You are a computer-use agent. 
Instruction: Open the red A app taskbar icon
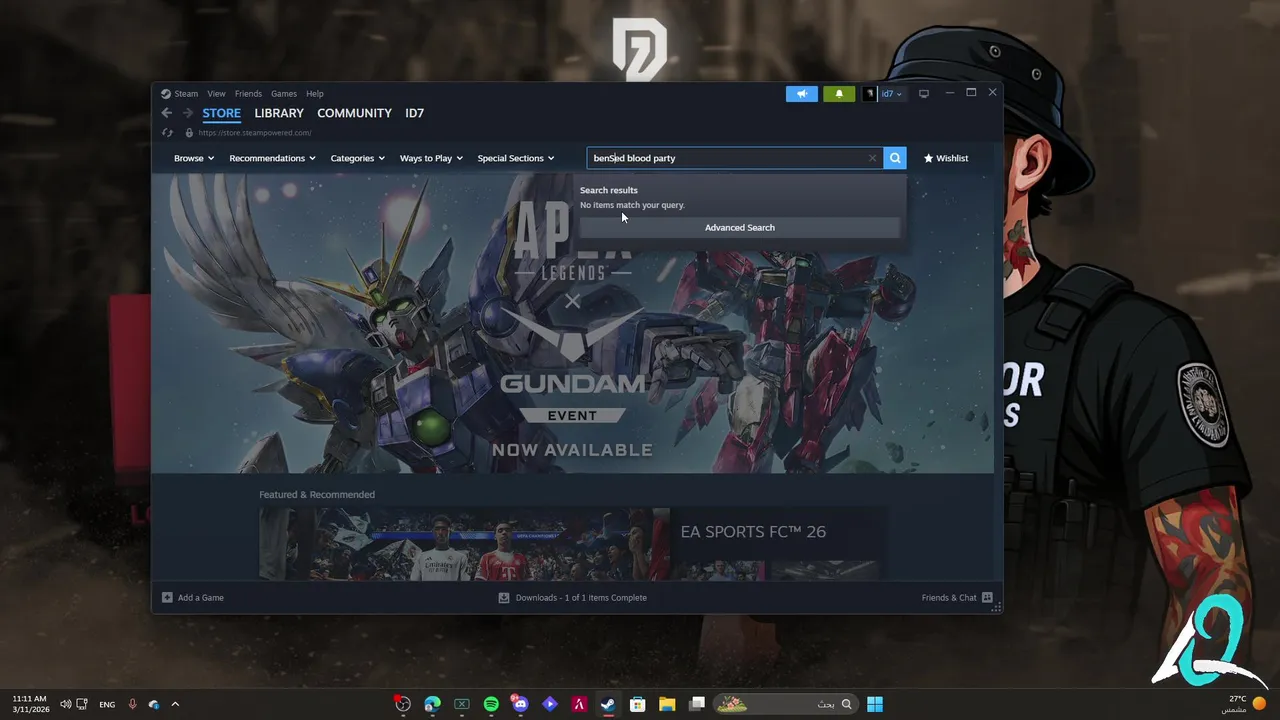click(579, 704)
